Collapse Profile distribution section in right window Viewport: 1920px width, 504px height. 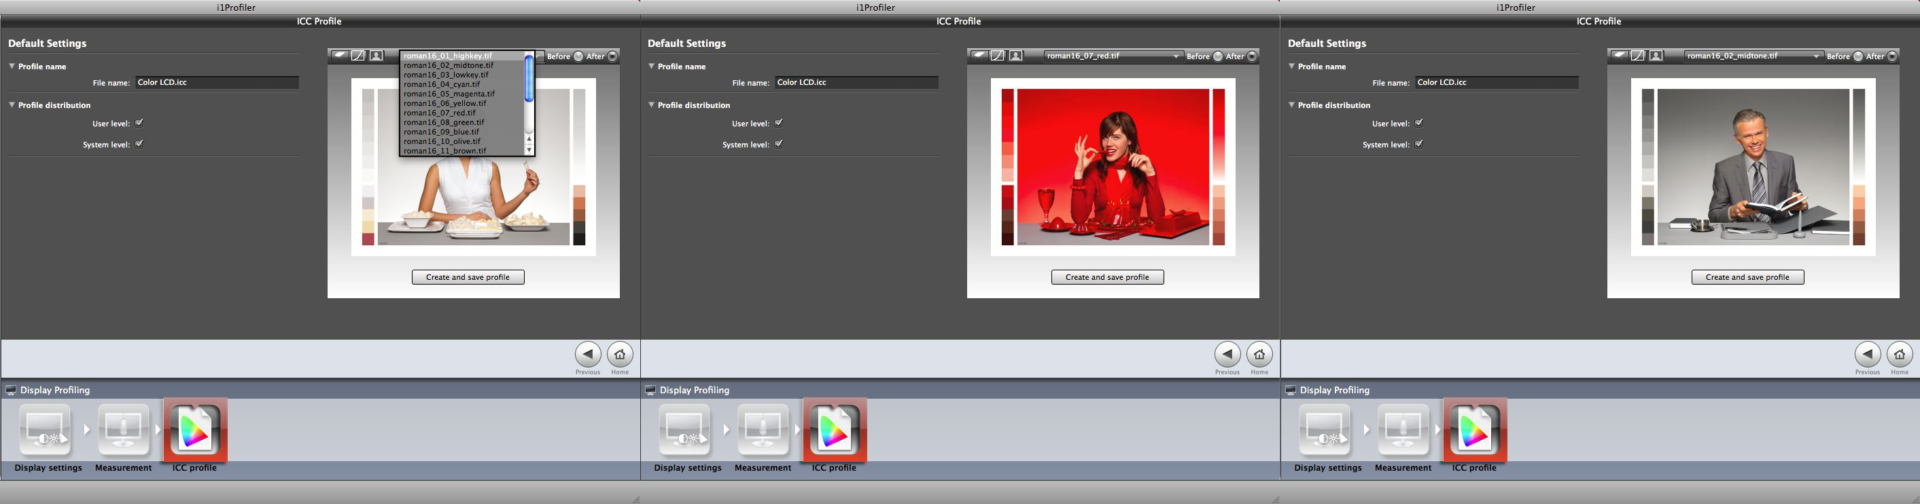pyautogui.click(x=1291, y=105)
